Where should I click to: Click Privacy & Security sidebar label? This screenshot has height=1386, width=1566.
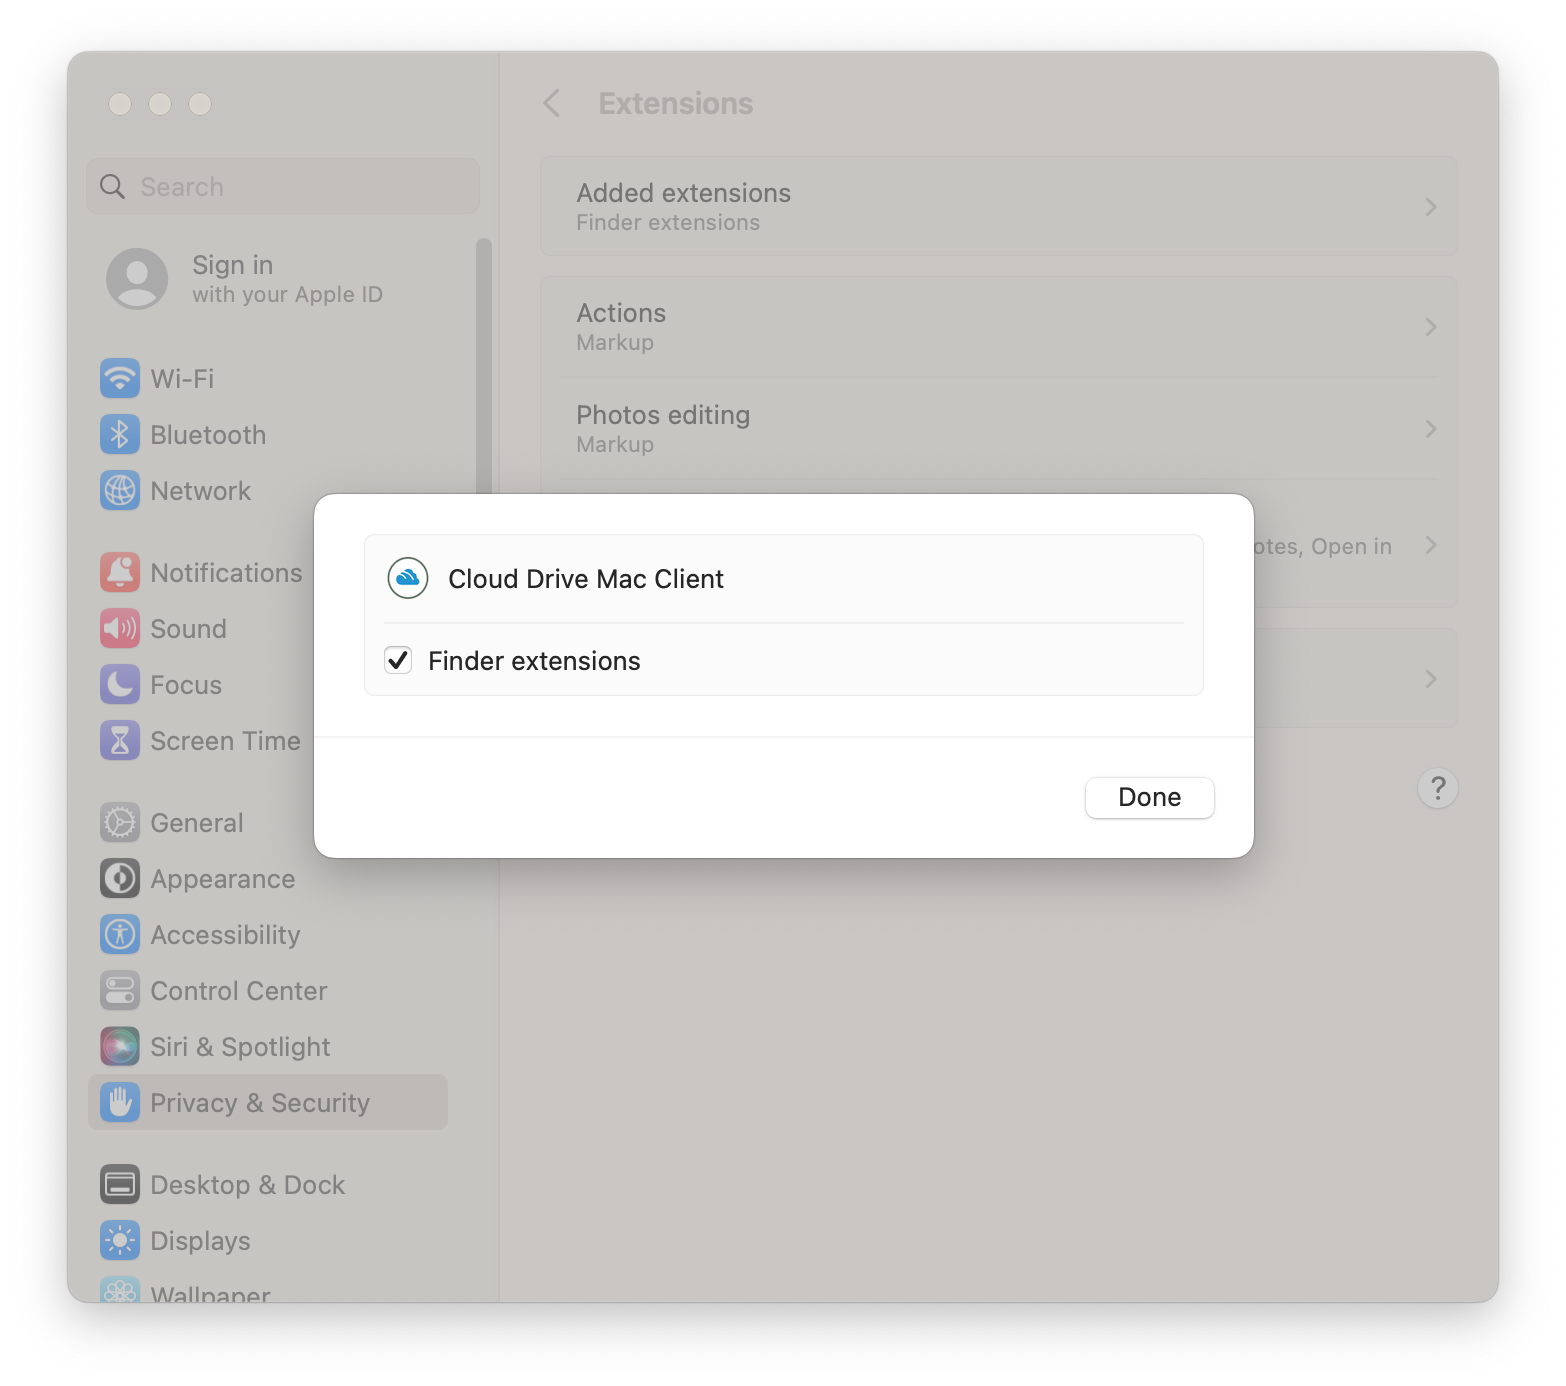point(260,1103)
